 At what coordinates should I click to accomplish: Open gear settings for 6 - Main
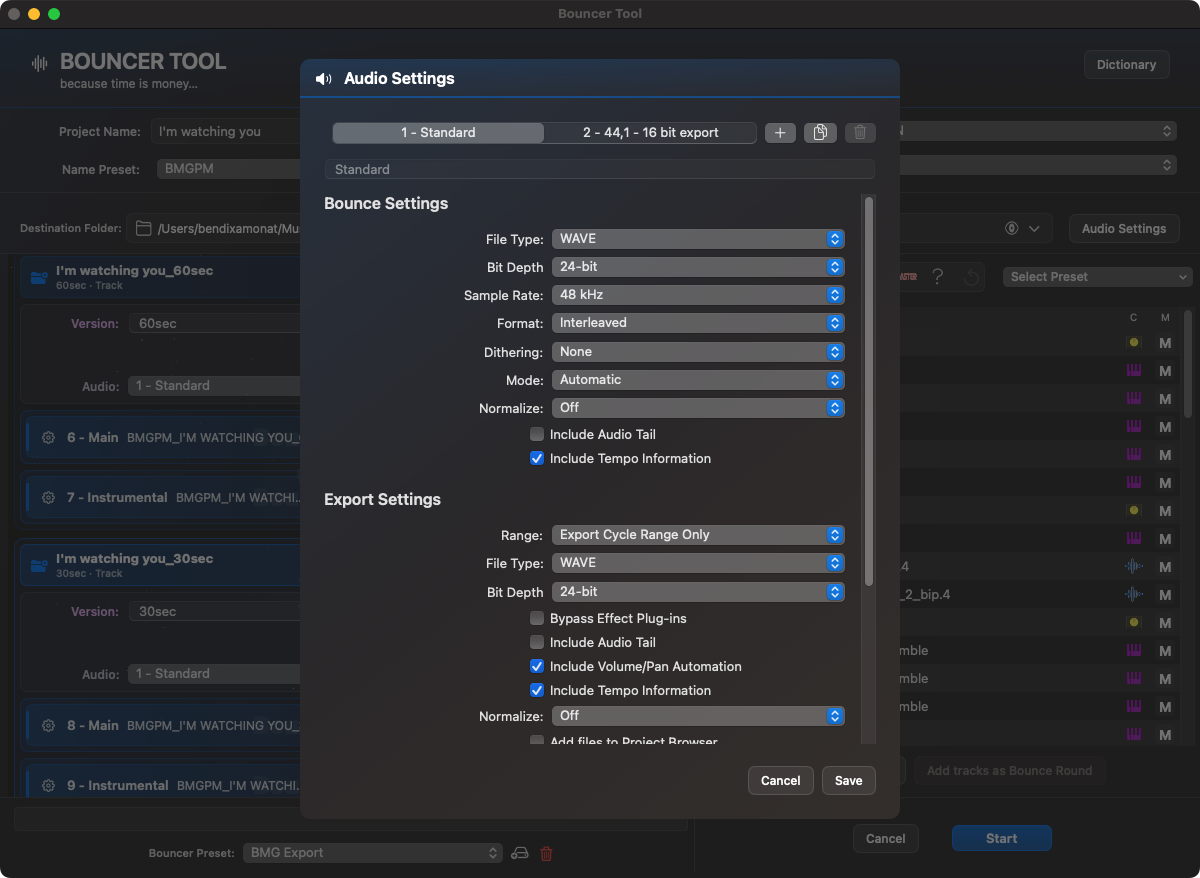[x=48, y=438]
